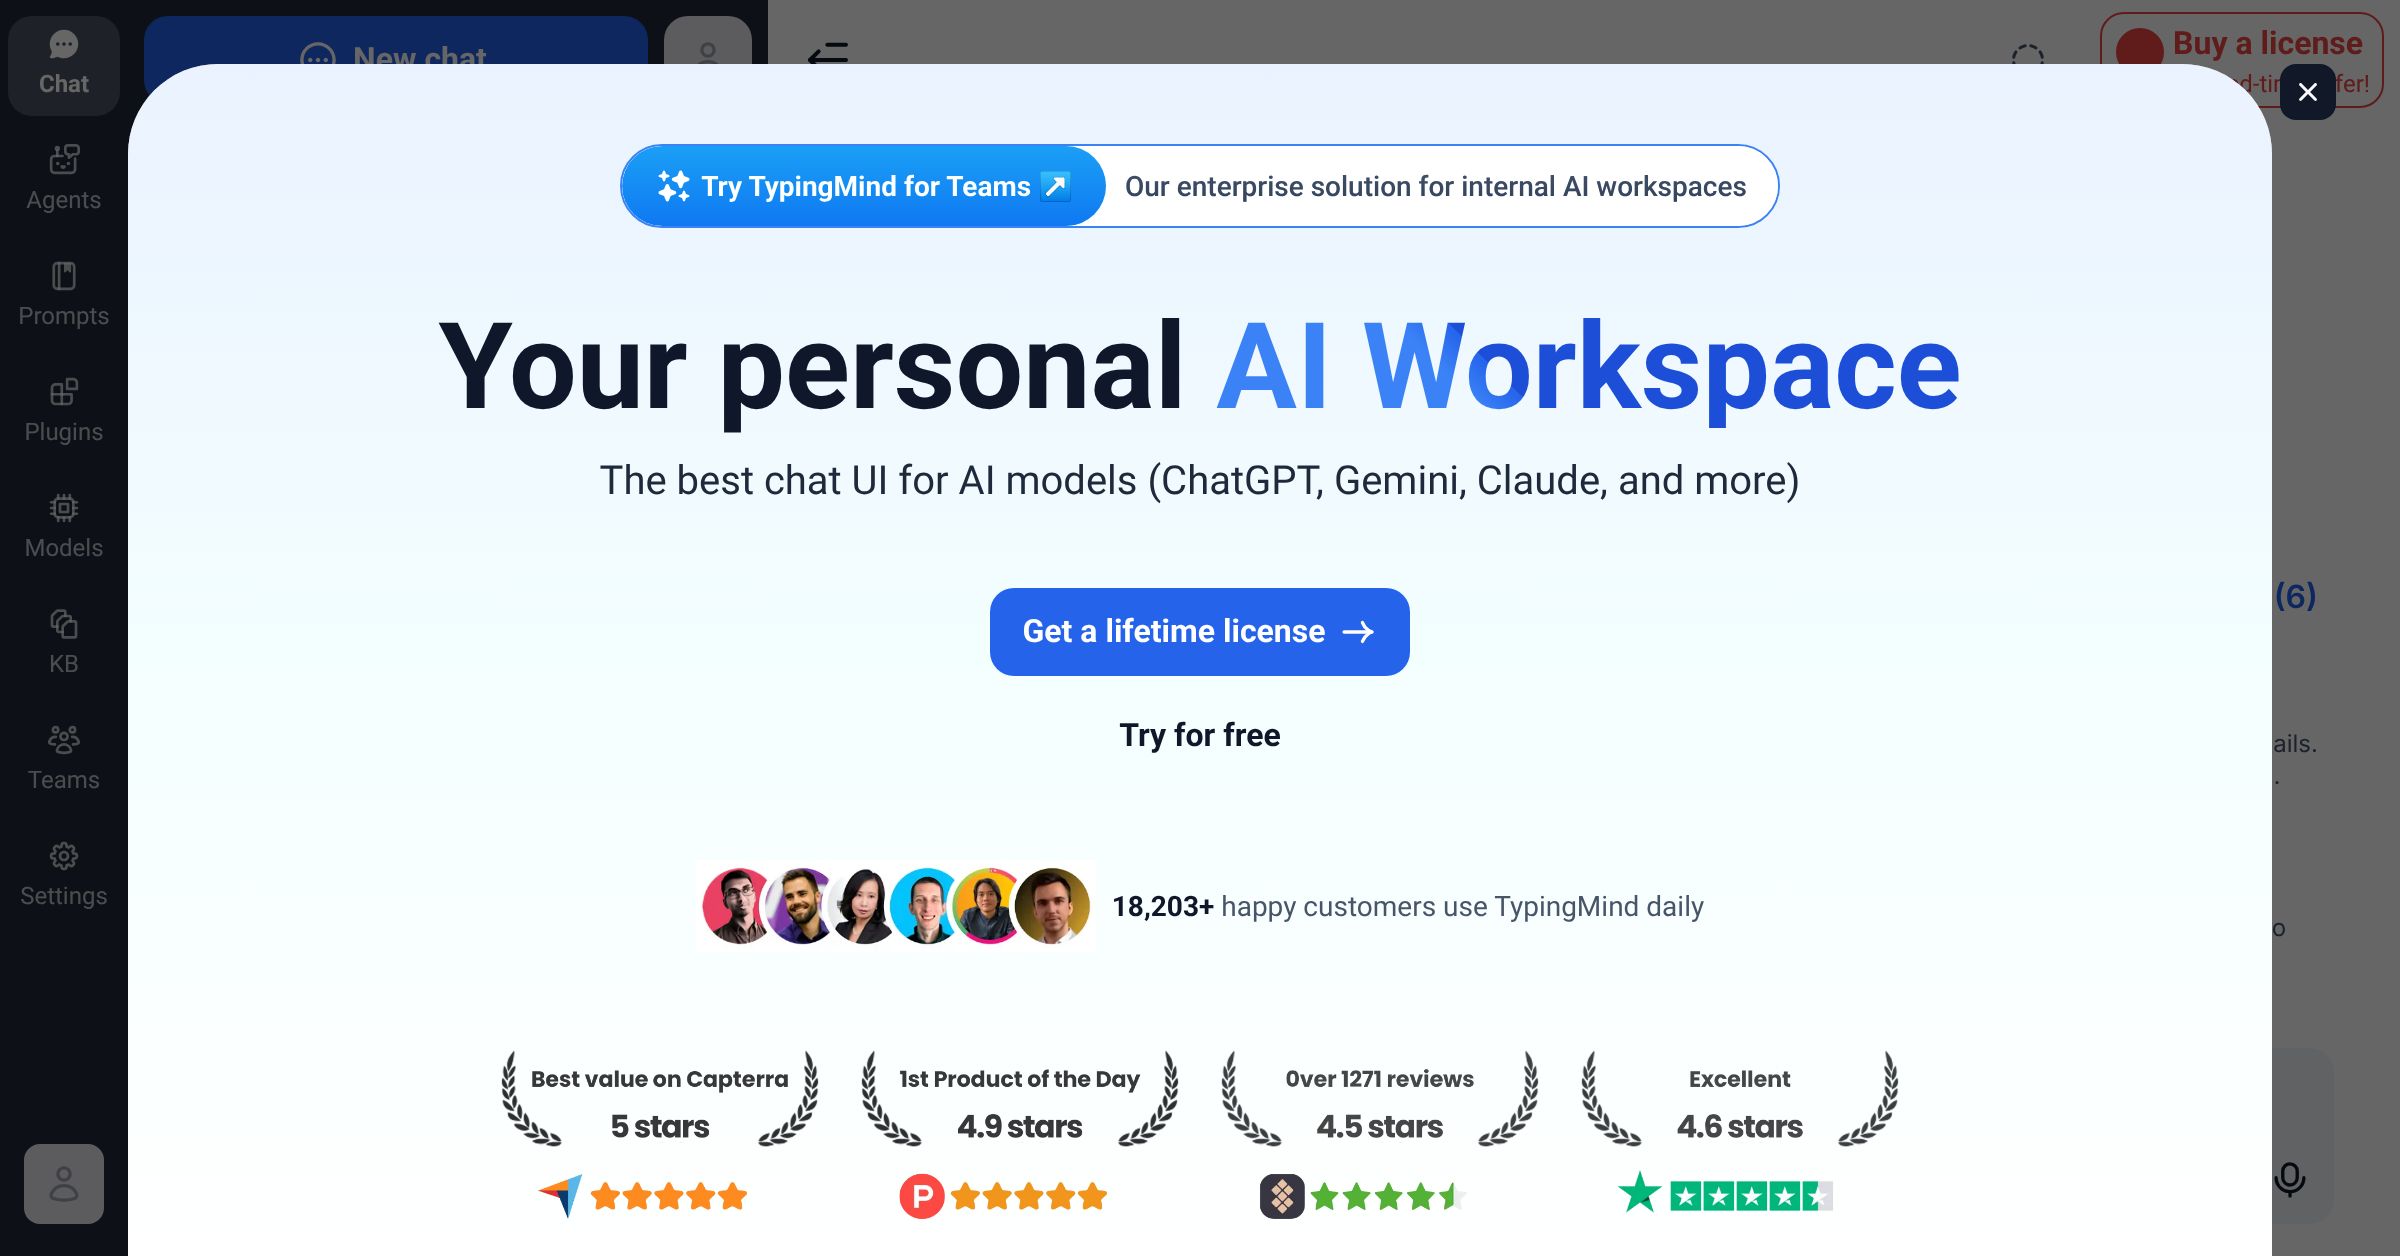The image size is (2400, 1256).
Task: Click the Excellent 4.6 stars badge
Action: click(1740, 1100)
